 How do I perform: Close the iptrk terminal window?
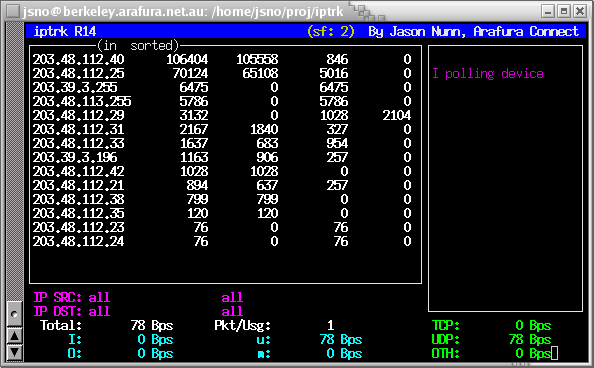tap(580, 11)
